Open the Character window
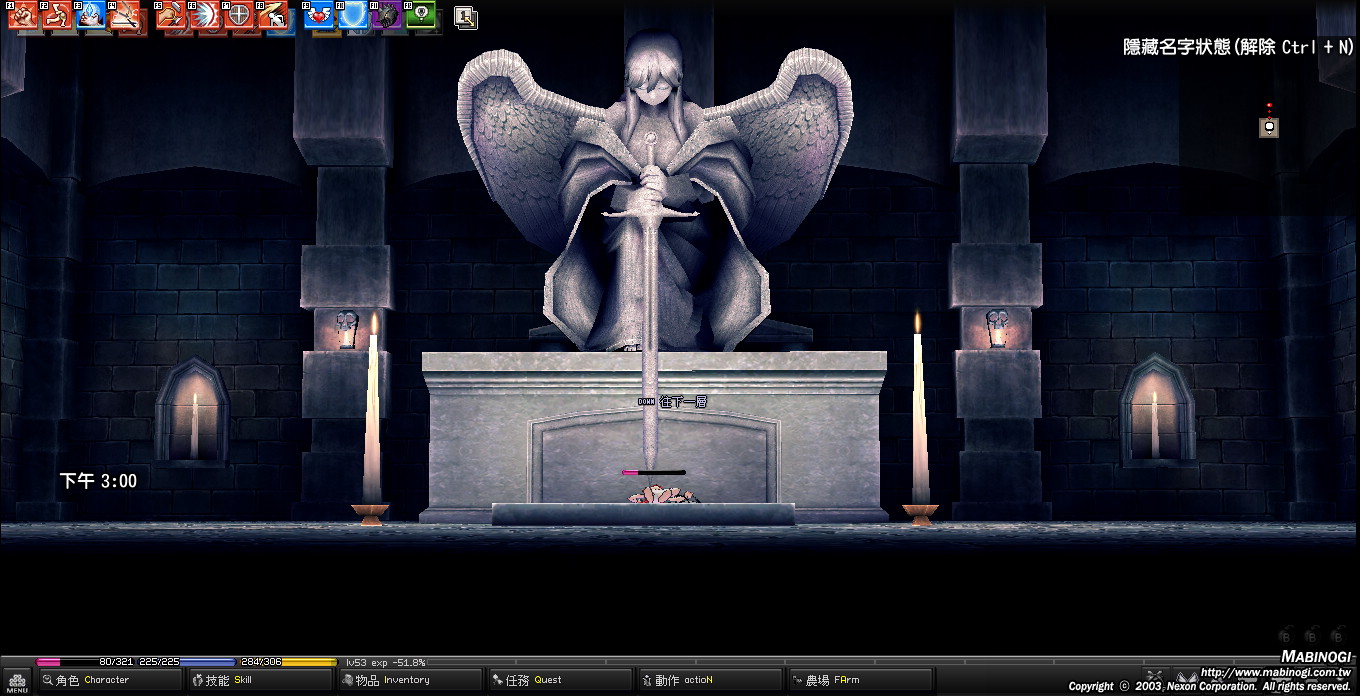 [108, 680]
